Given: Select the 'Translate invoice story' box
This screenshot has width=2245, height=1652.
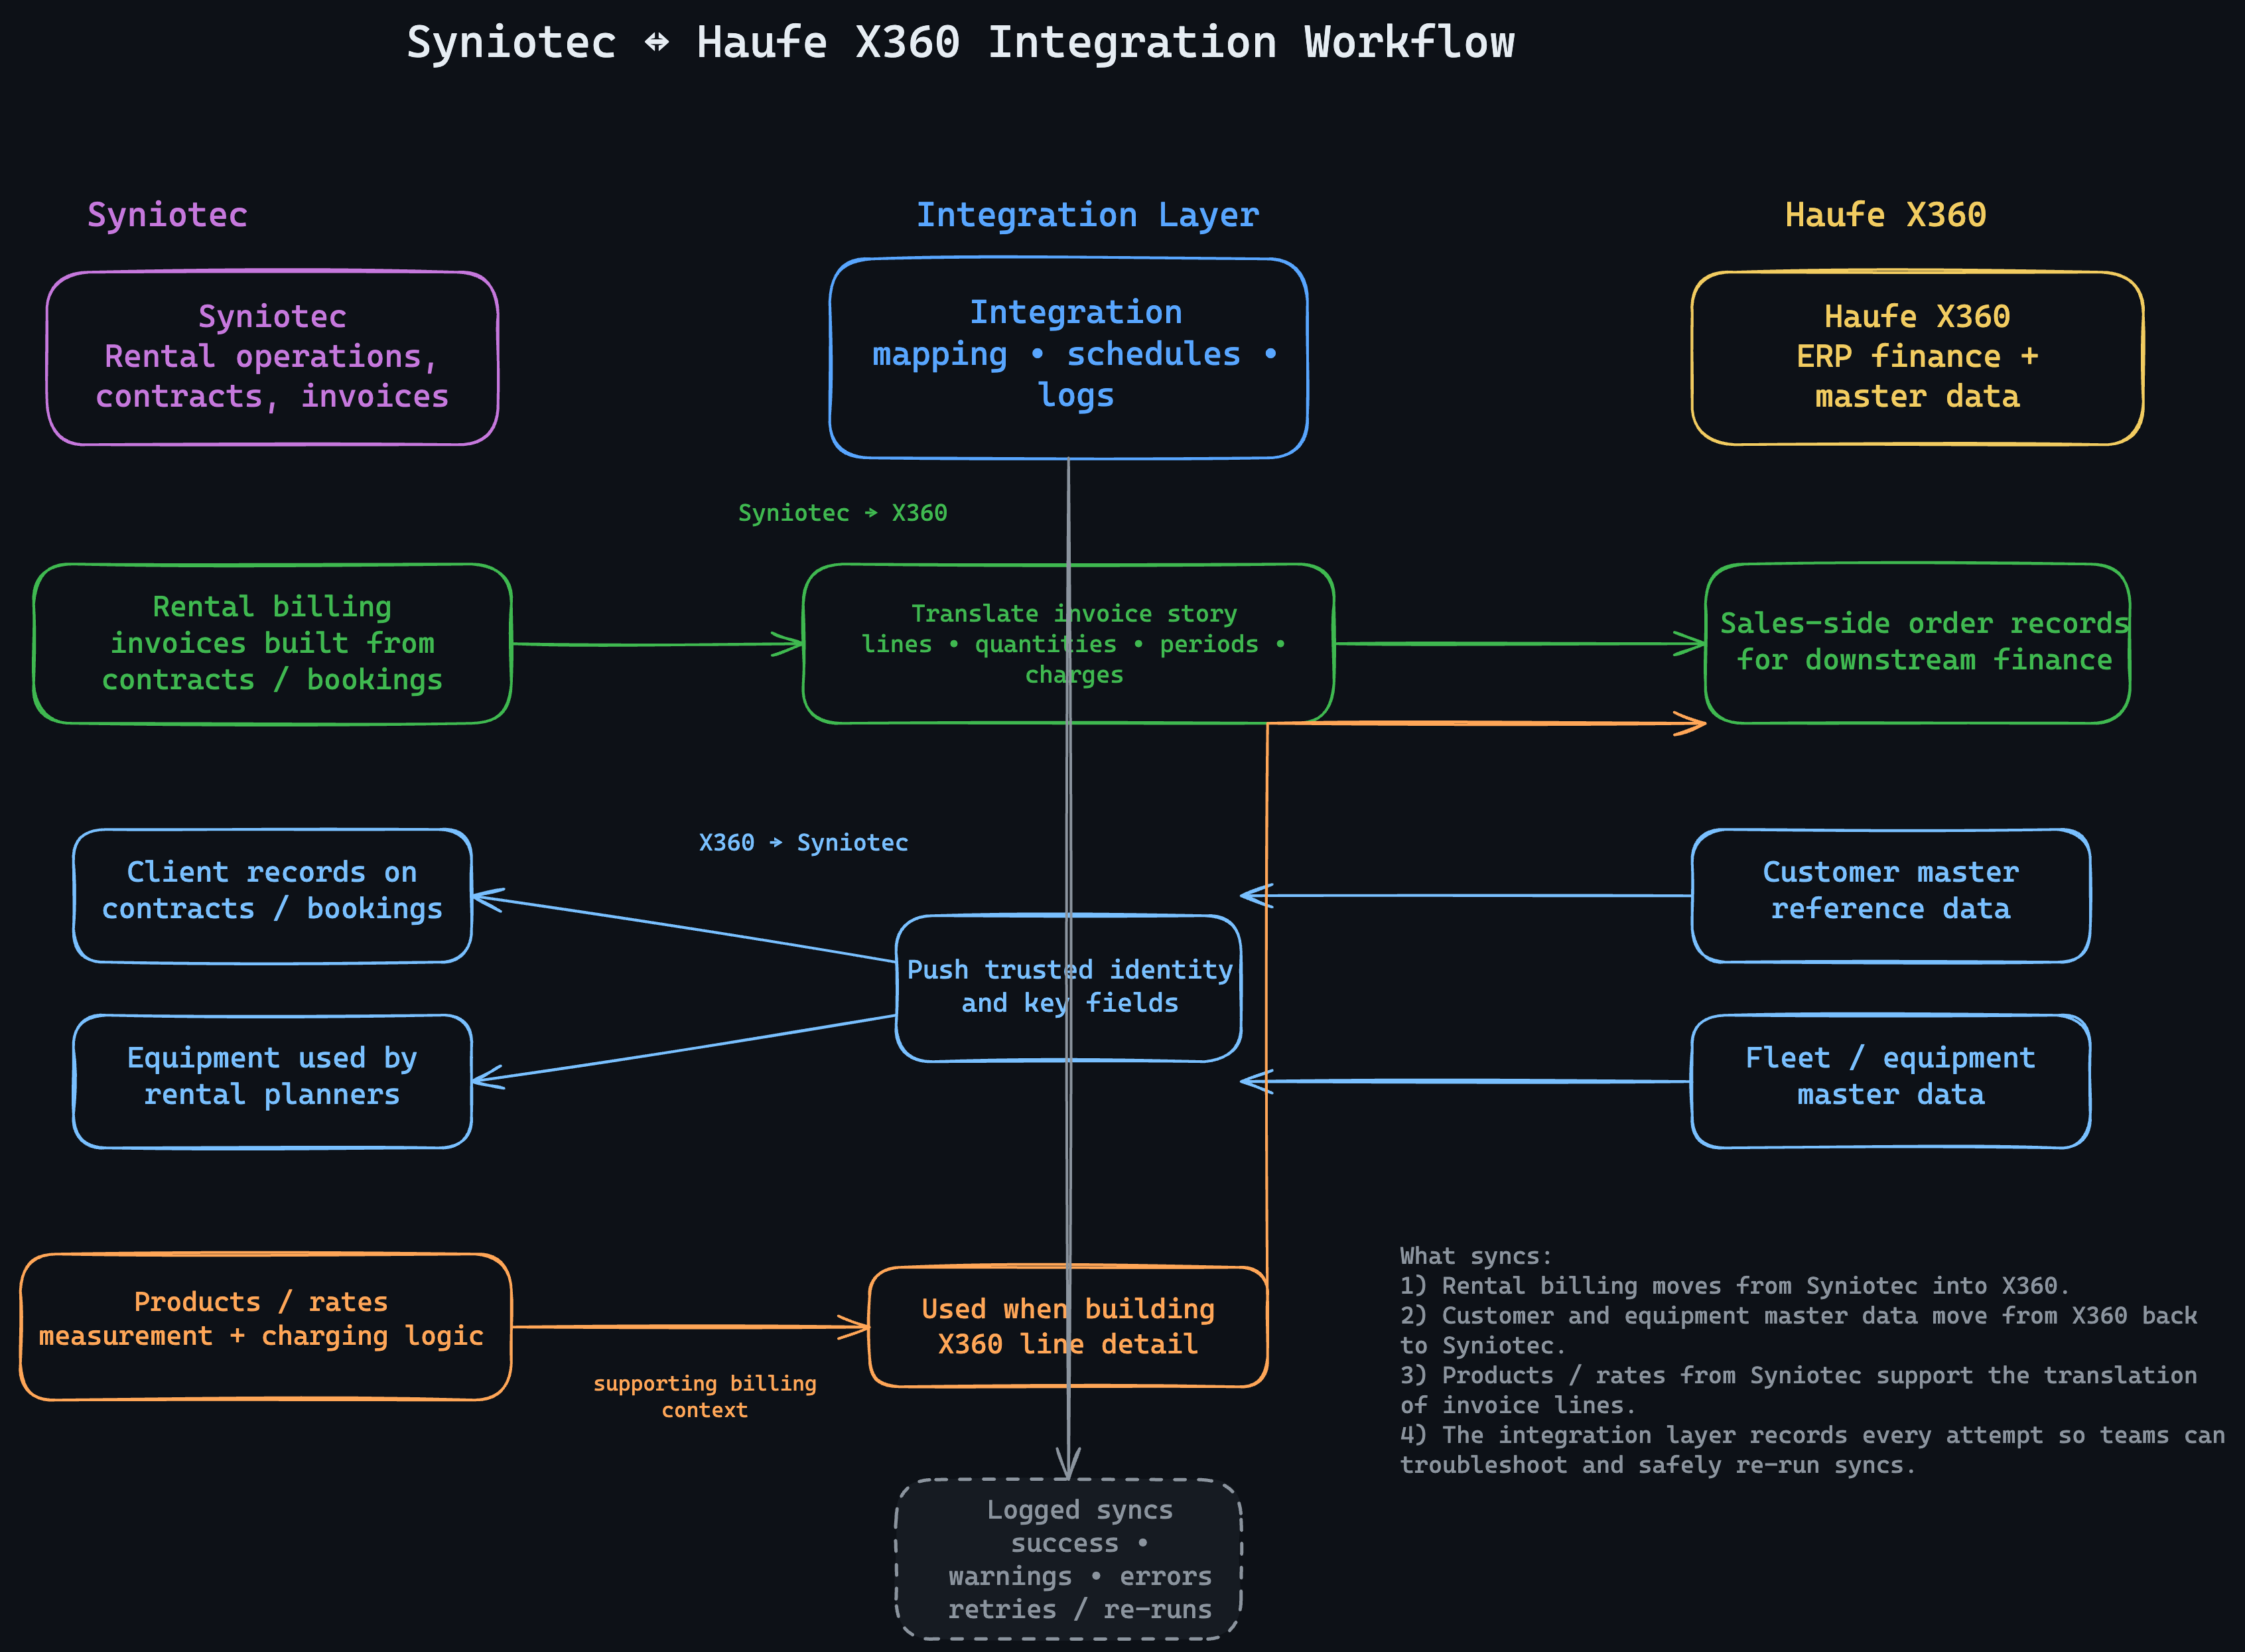Looking at the screenshot, I should click(x=1068, y=644).
